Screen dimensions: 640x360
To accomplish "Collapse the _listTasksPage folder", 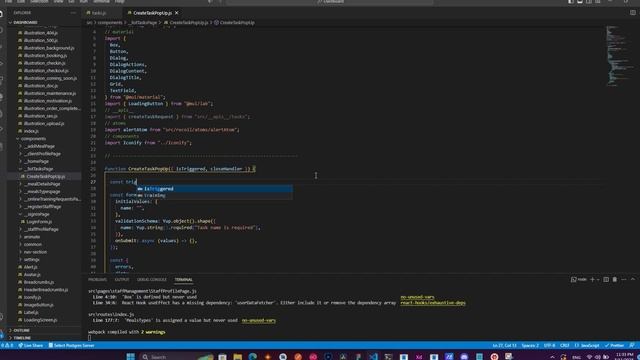I will point(40,169).
